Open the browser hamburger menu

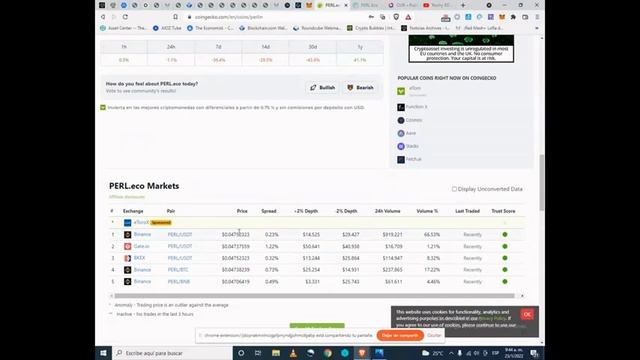tap(537, 17)
